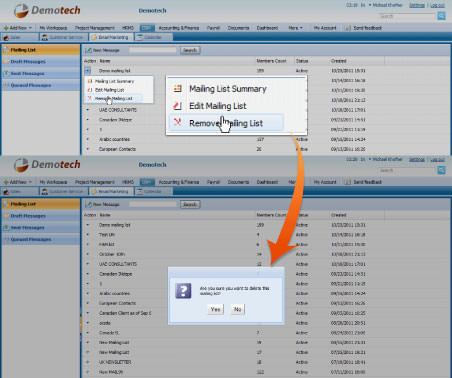
Task: Open the user name dropdown in the upper screenshot
Action: 385,5
